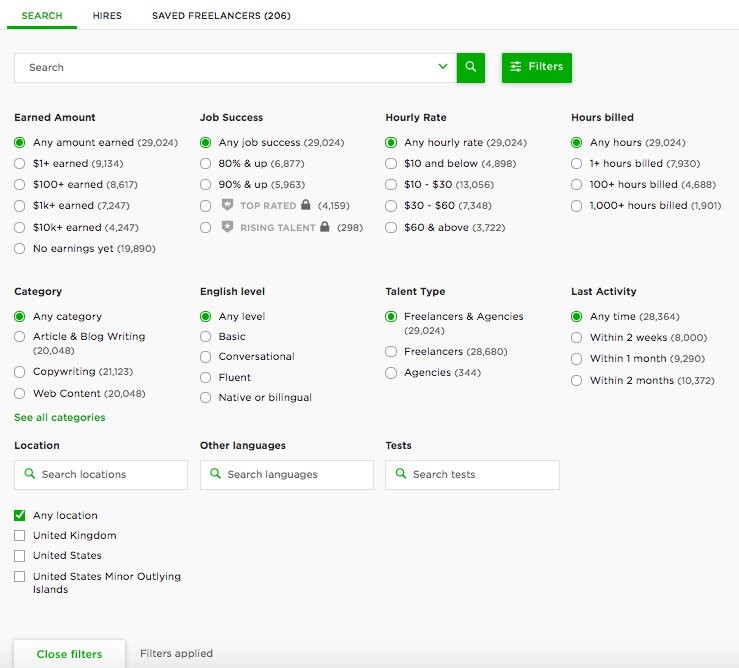Click the lock icon beside Rising Talent
Image resolution: width=739 pixels, height=668 pixels.
tap(324, 226)
